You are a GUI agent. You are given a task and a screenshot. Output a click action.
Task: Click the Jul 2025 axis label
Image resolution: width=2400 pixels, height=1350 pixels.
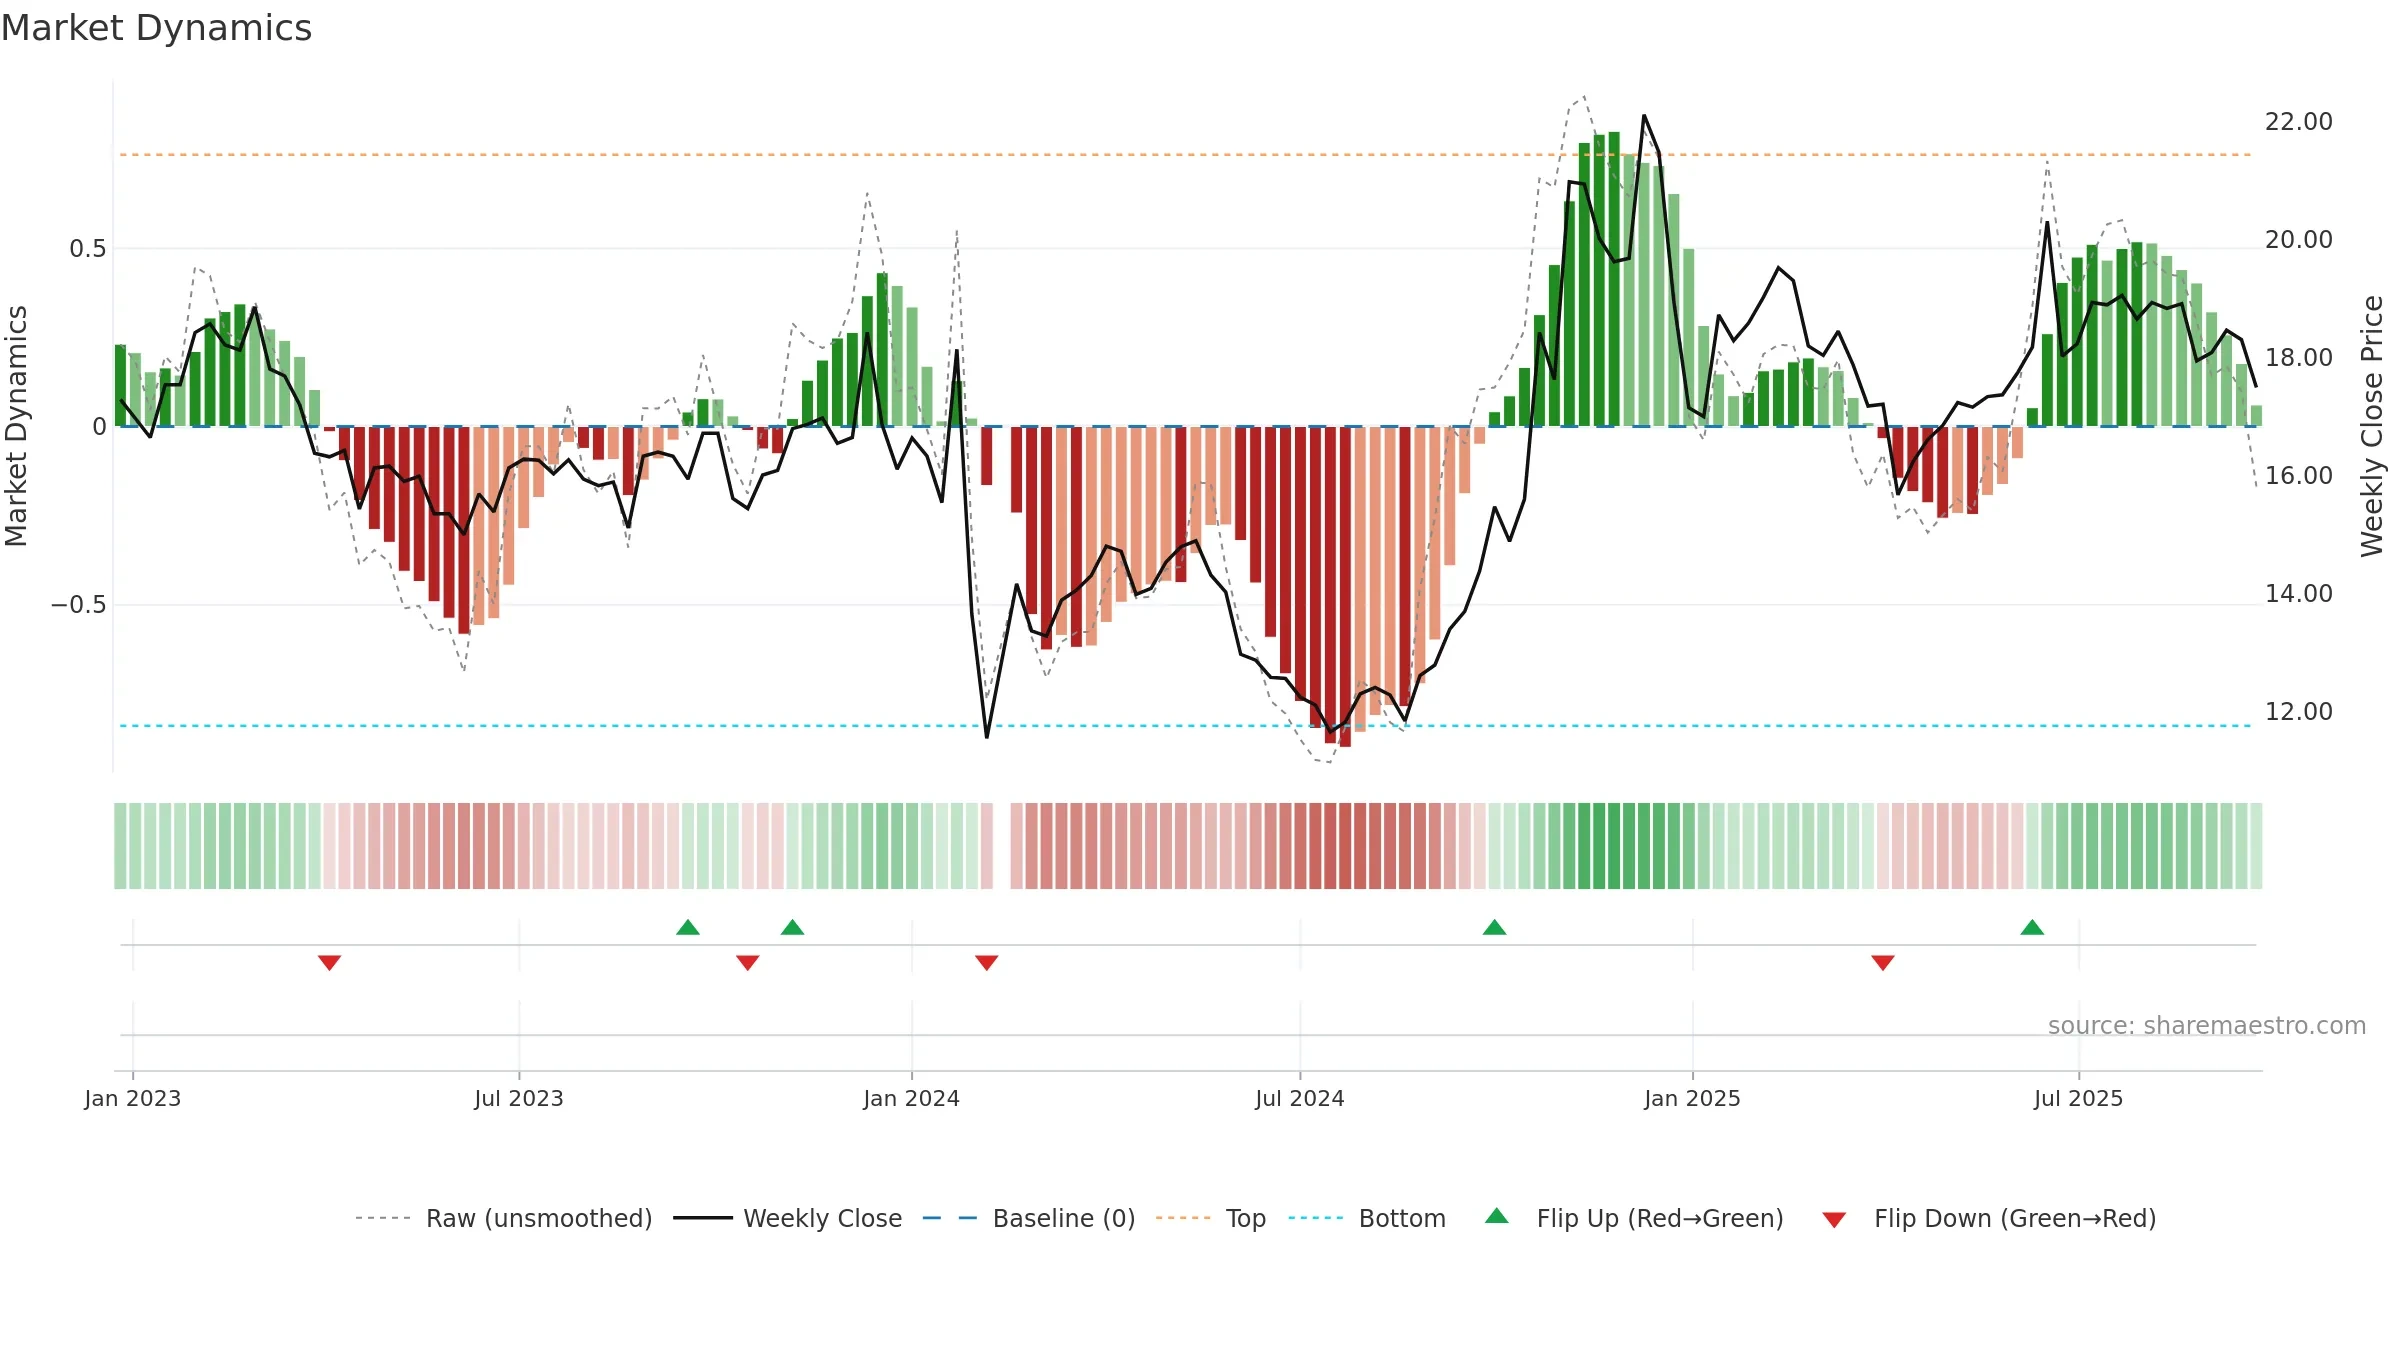2079,1098
